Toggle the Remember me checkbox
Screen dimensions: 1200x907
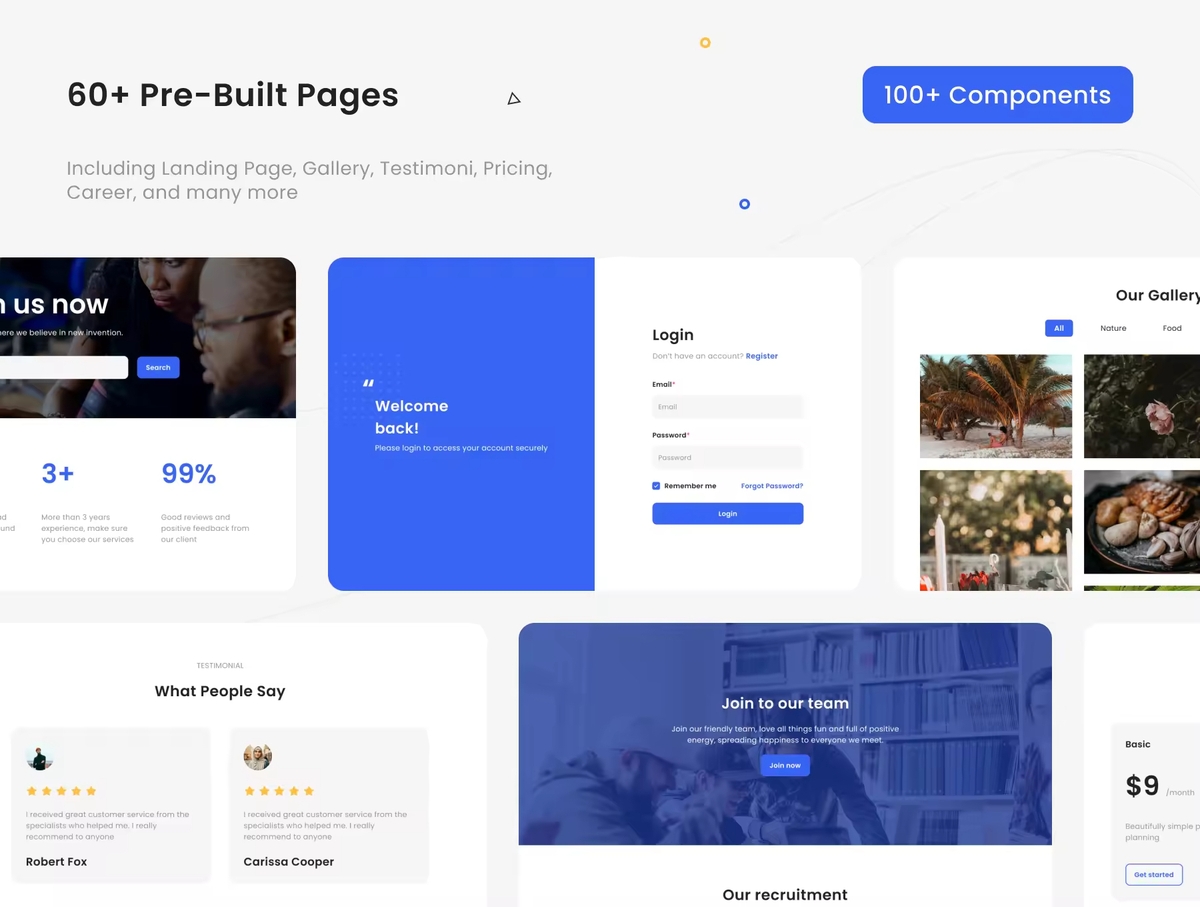(x=656, y=486)
